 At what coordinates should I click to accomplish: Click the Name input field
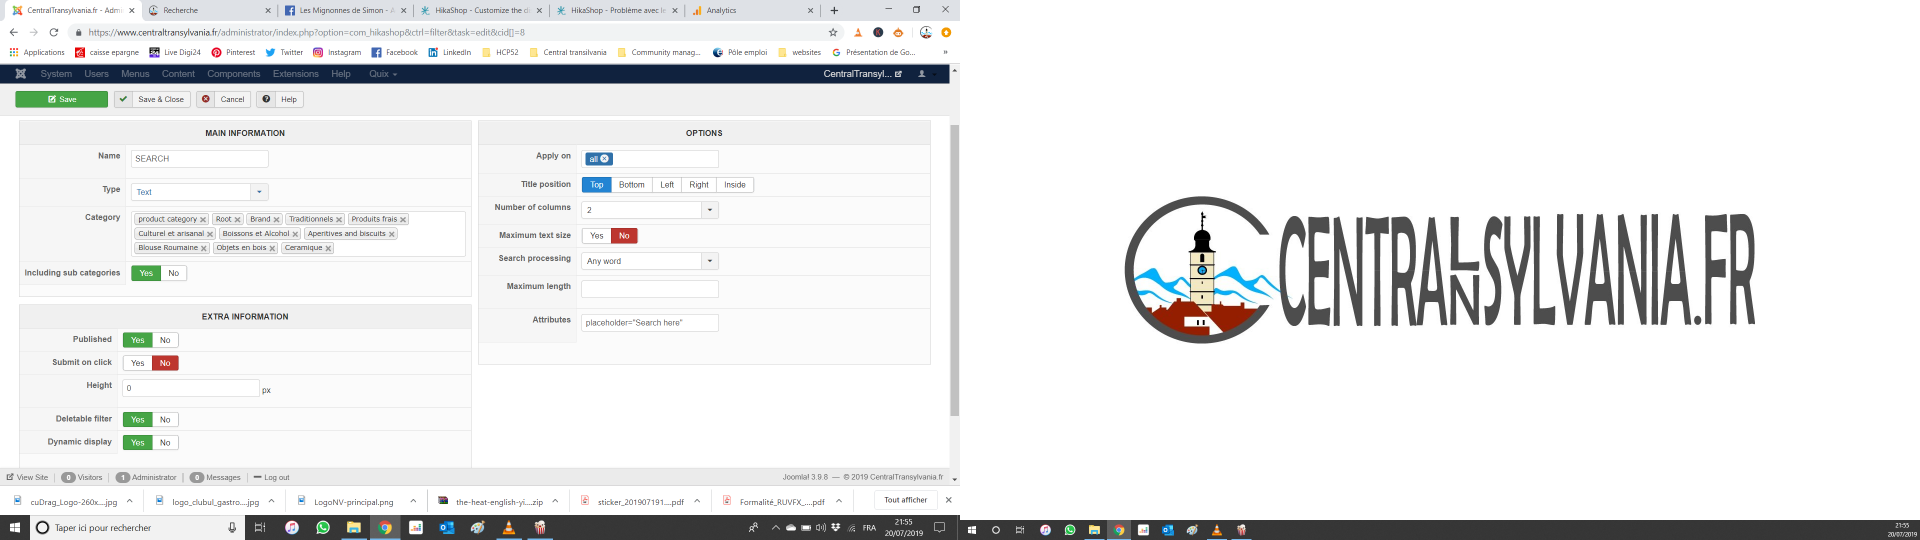tap(200, 158)
